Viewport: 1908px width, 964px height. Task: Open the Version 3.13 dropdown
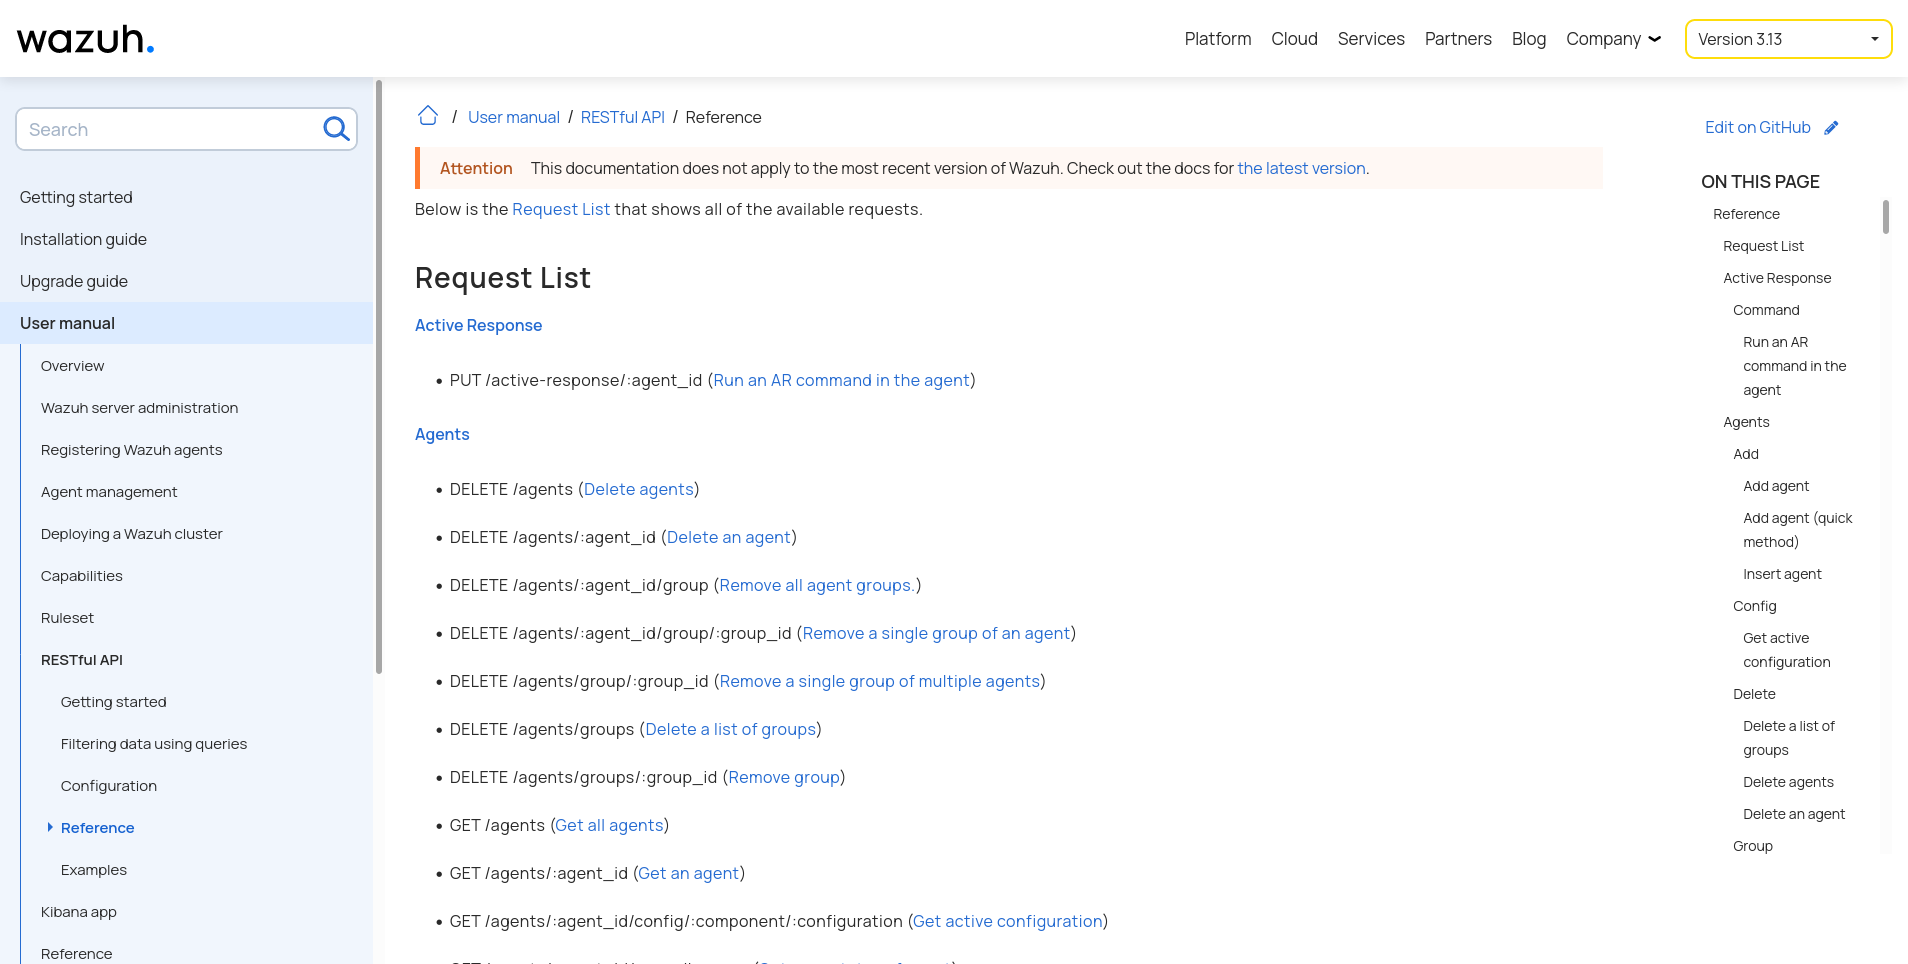point(1787,39)
